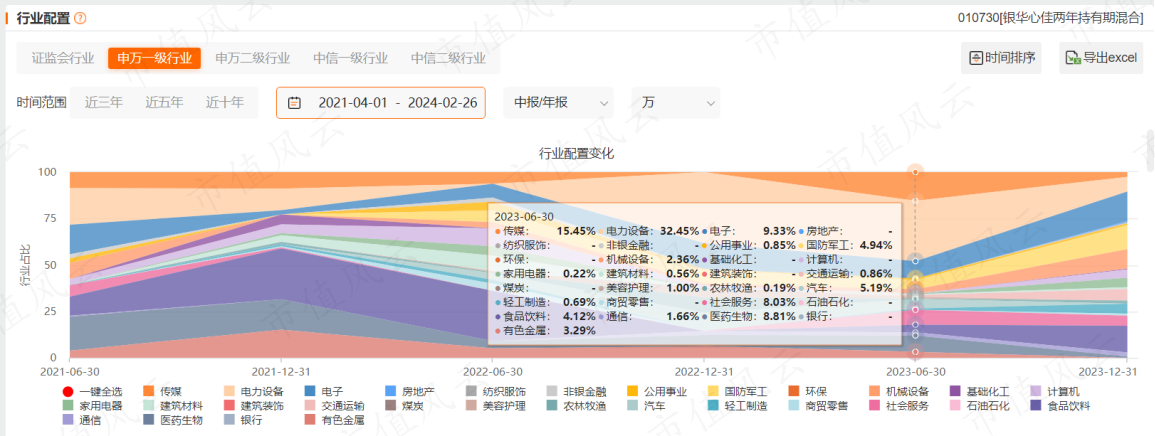The height and width of the screenshot is (436, 1155).
Task: Choose the 近三年 time range
Action: pos(104,103)
